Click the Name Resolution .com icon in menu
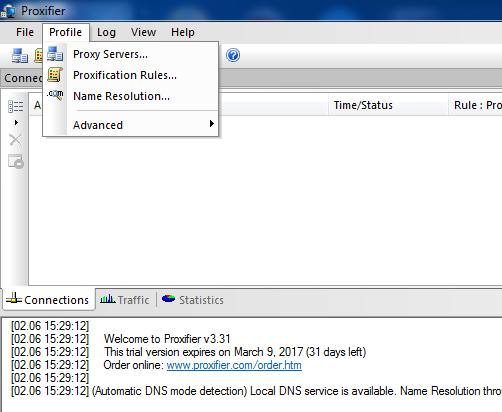This screenshot has height=412, width=502. [x=55, y=95]
